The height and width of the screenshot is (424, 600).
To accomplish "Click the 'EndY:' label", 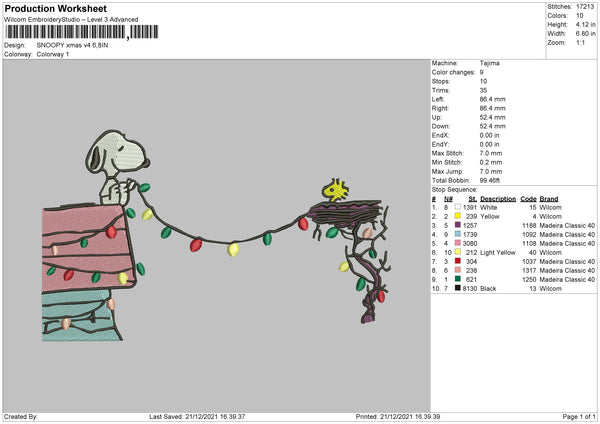I will [x=440, y=144].
